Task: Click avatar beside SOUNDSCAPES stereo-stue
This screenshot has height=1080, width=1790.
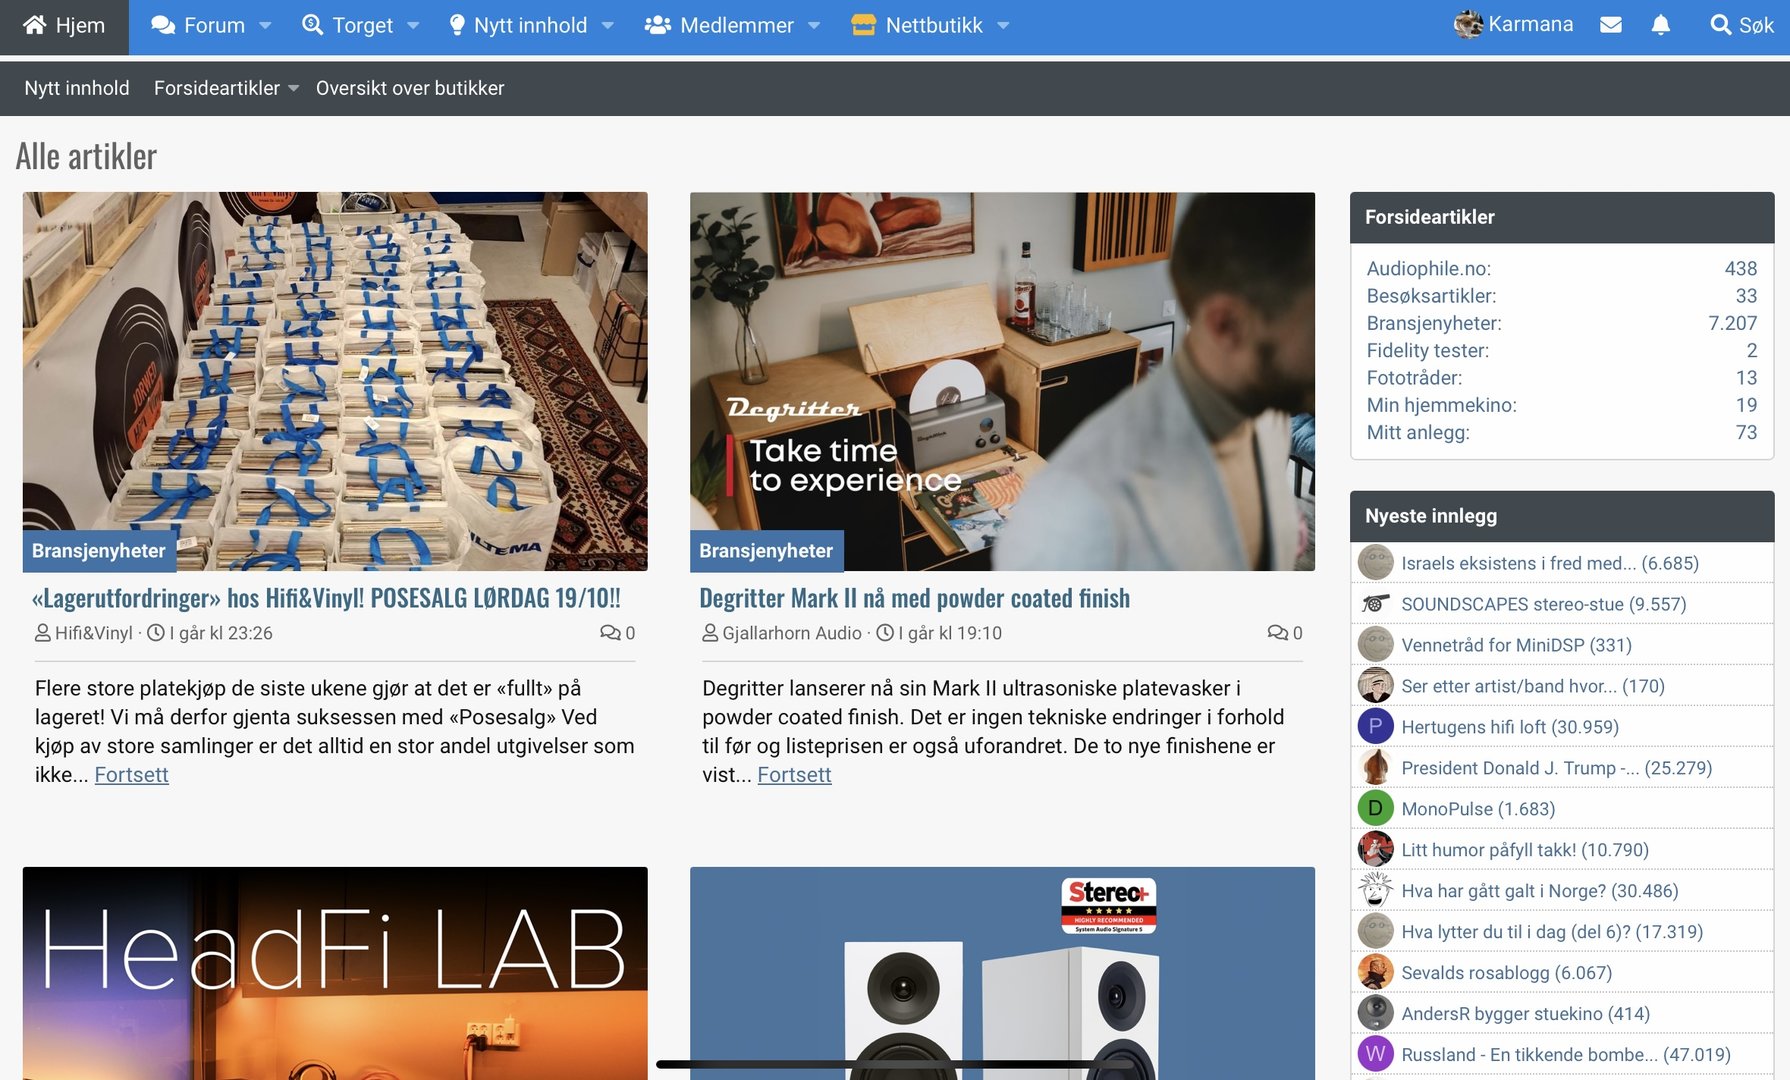Action: coord(1376,603)
